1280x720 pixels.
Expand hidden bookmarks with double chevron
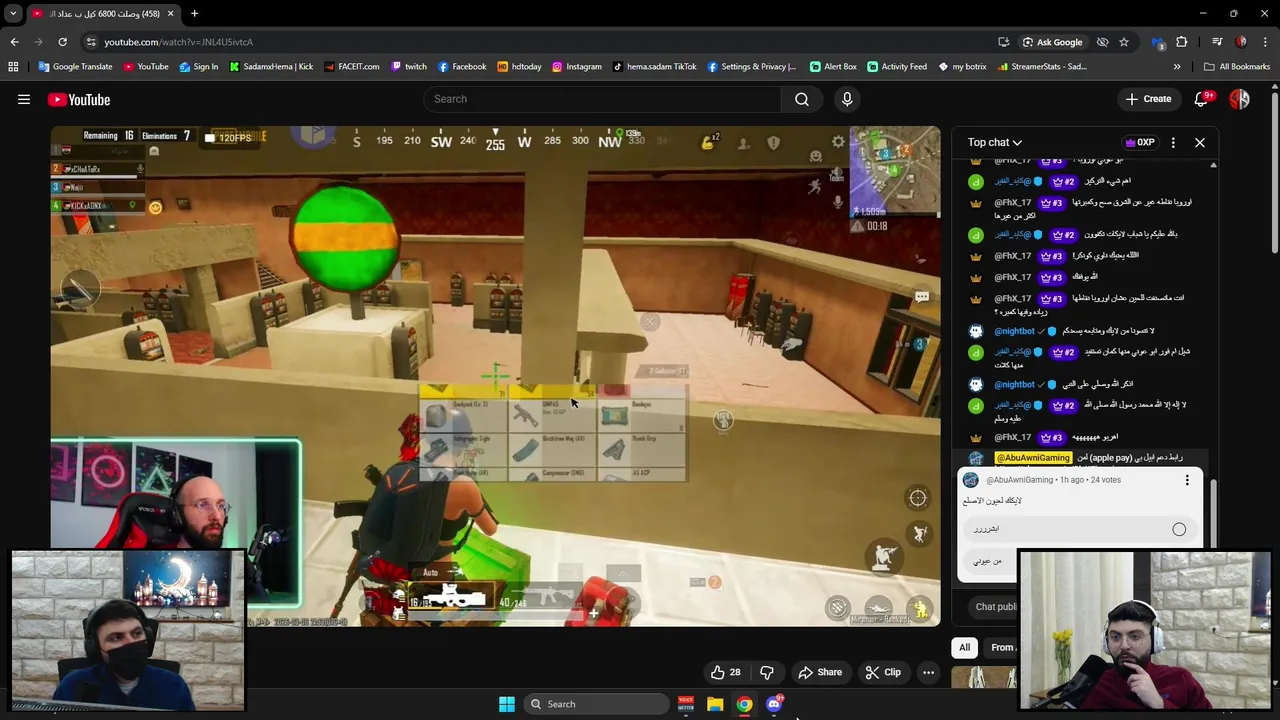click(1177, 67)
